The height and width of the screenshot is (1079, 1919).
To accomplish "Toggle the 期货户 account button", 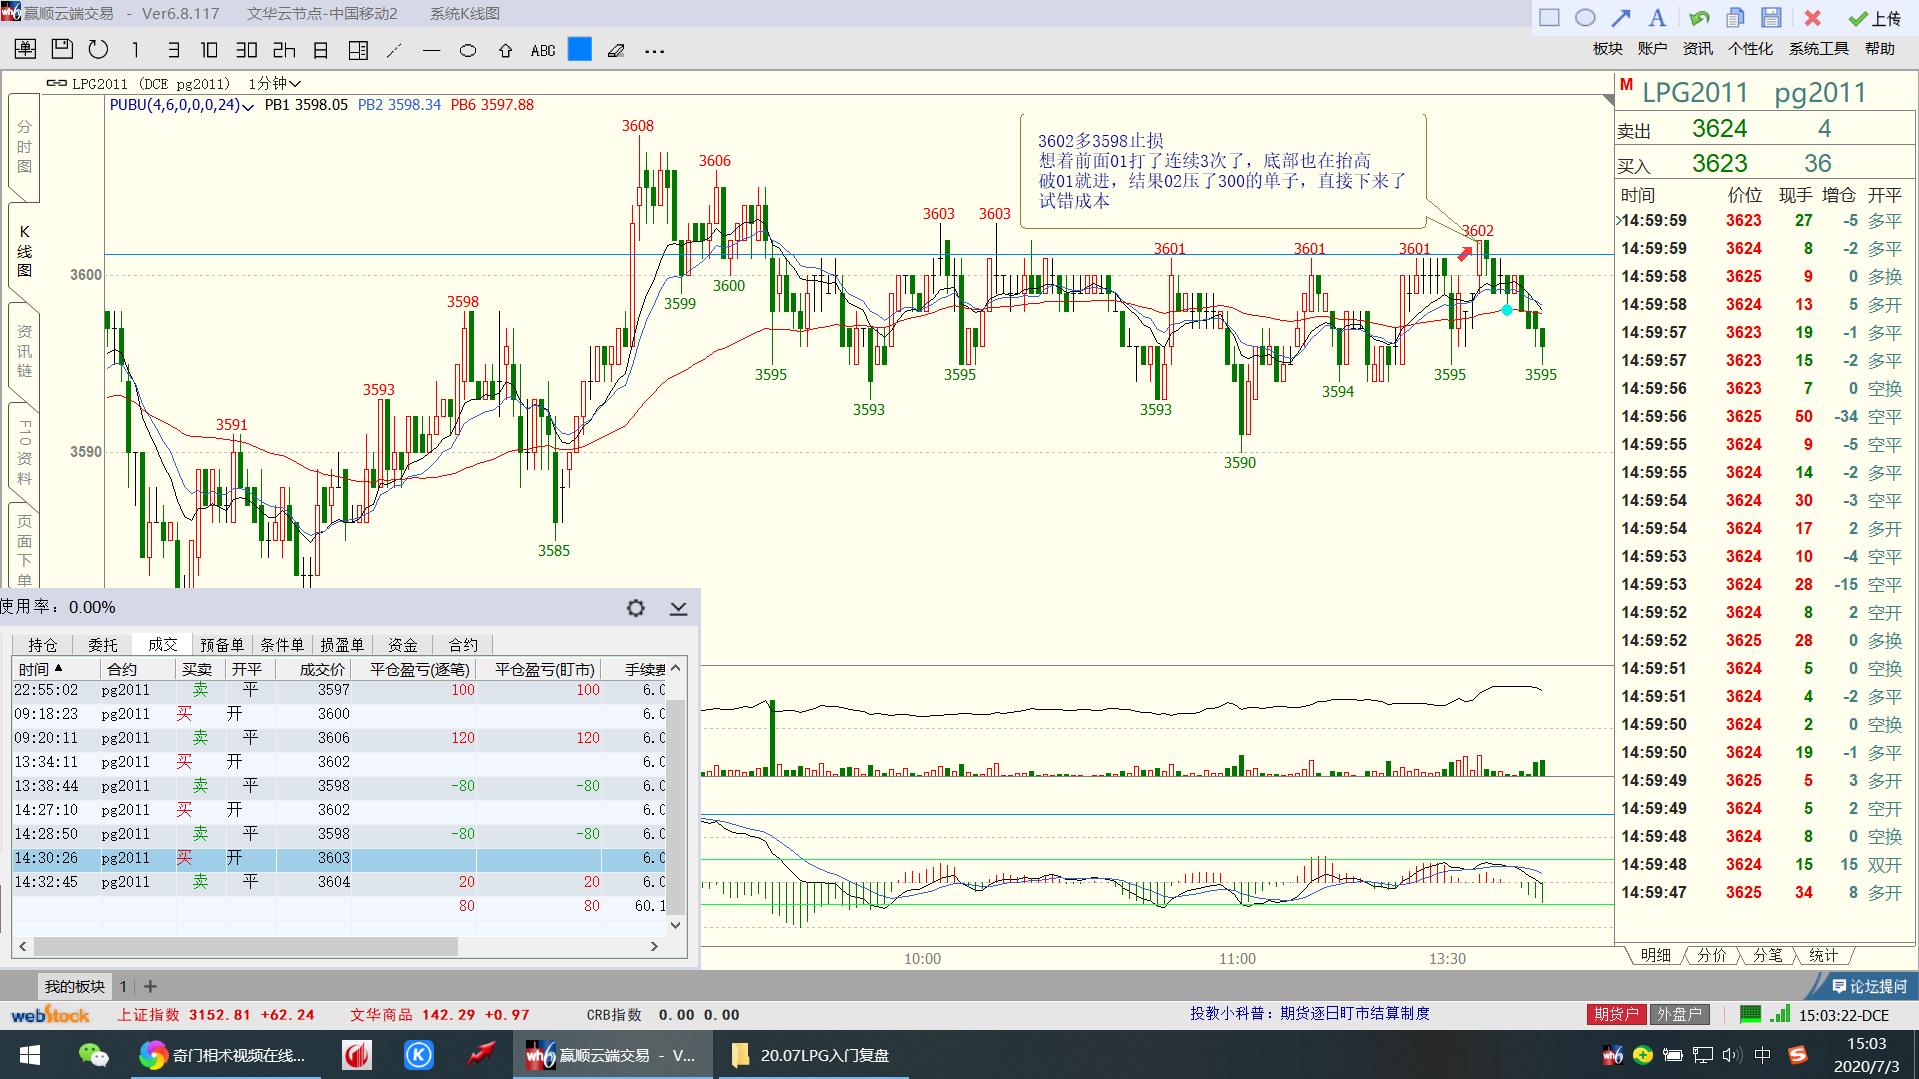I will 1616,1014.
